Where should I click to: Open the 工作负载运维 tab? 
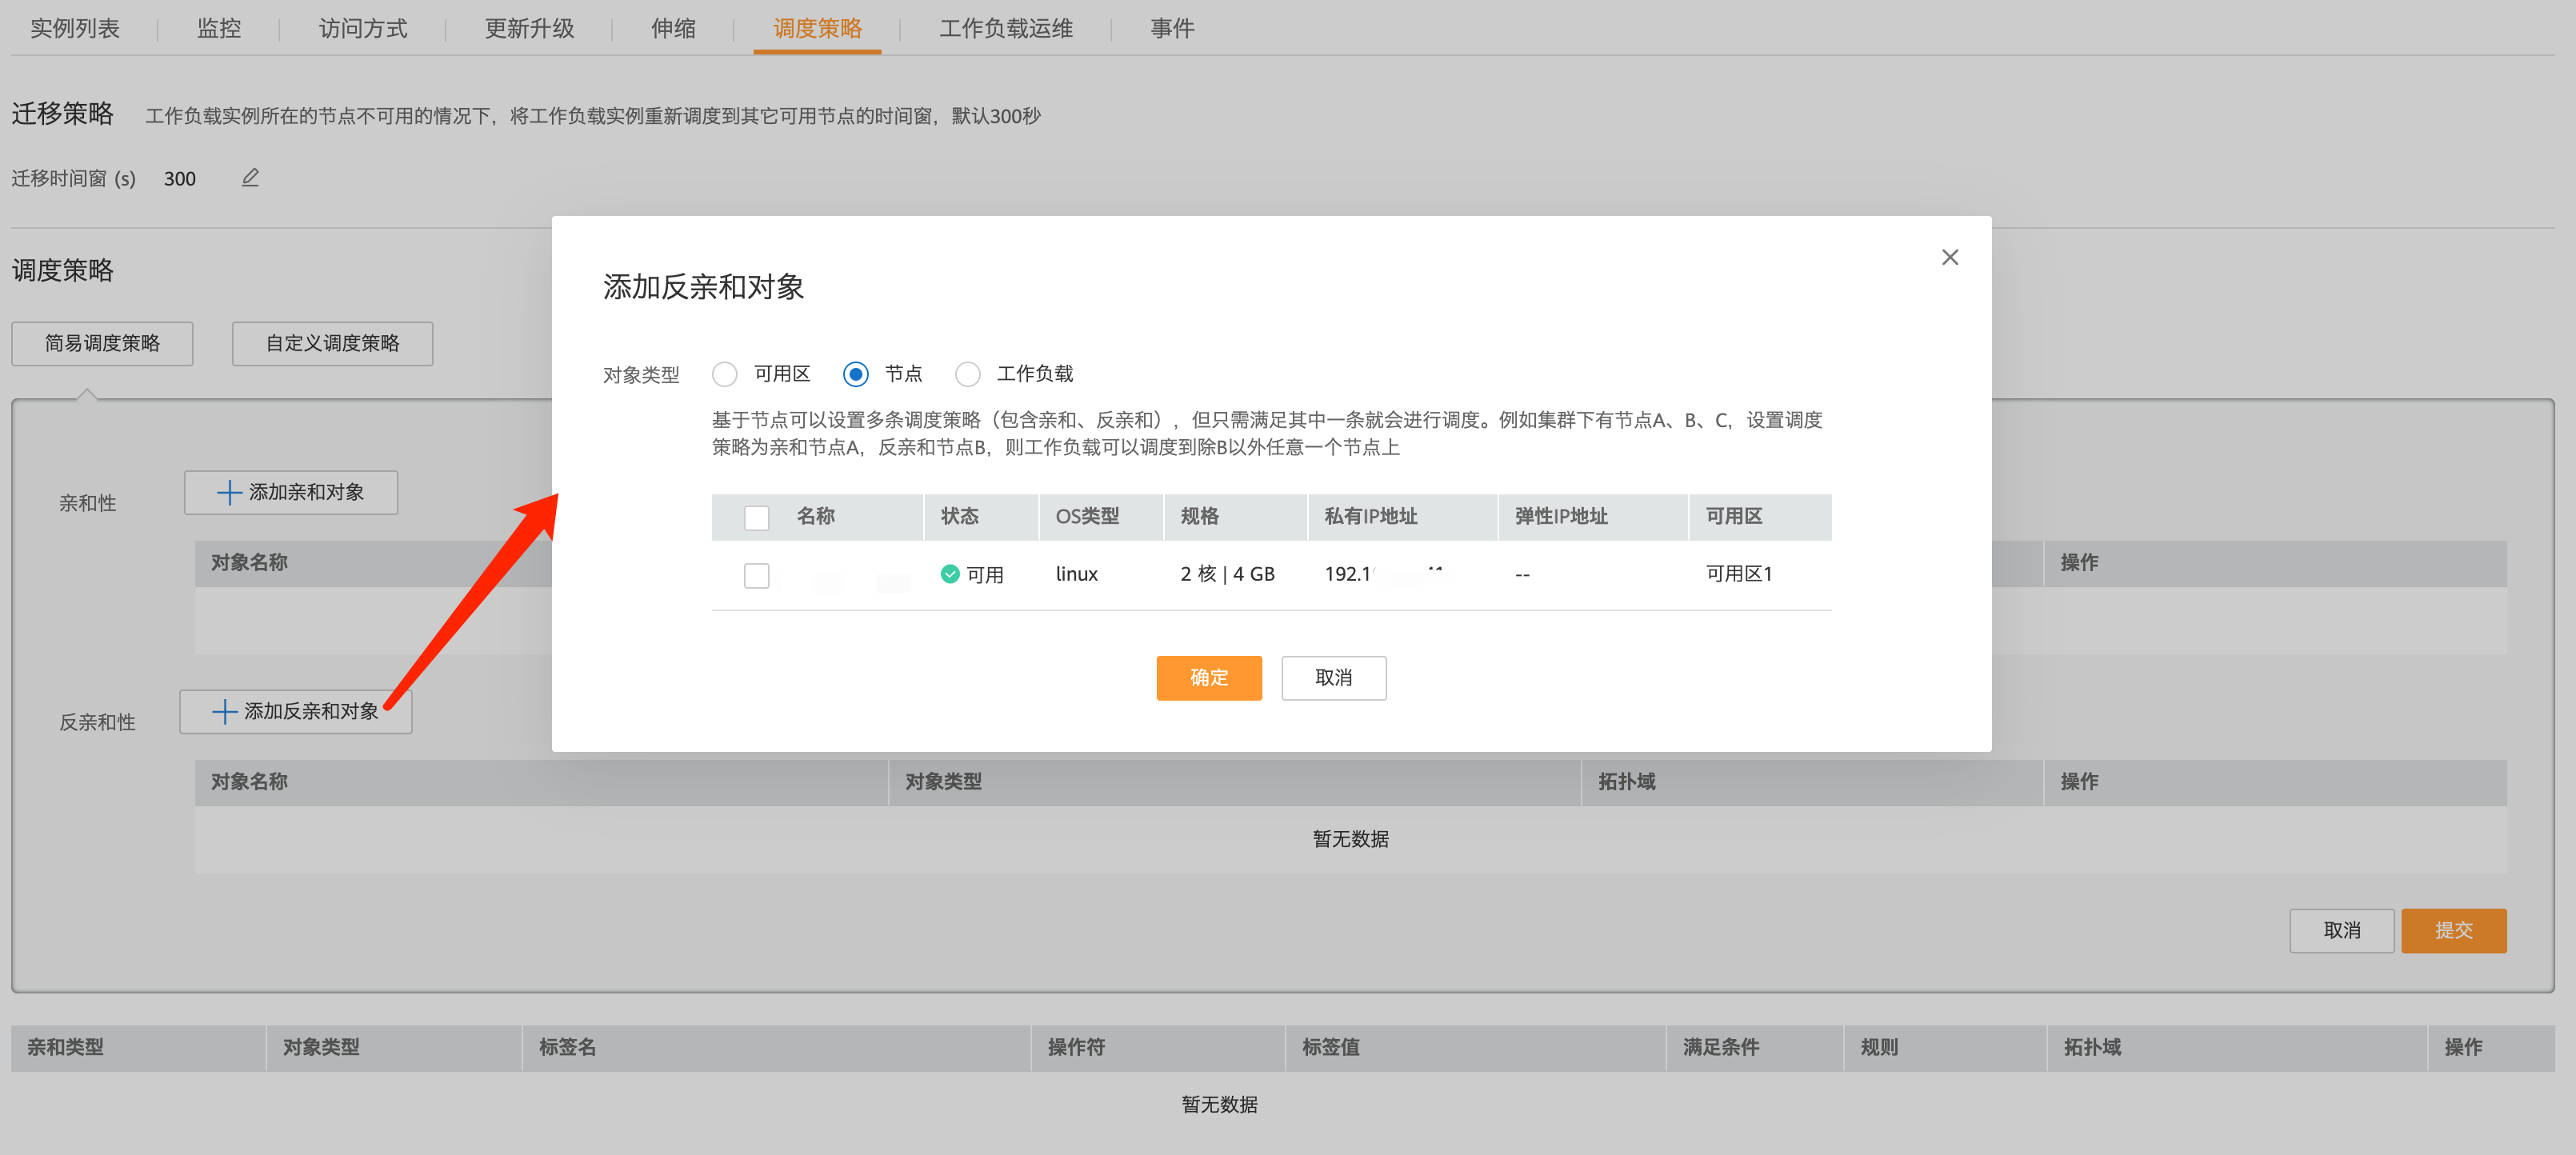tap(1006, 28)
